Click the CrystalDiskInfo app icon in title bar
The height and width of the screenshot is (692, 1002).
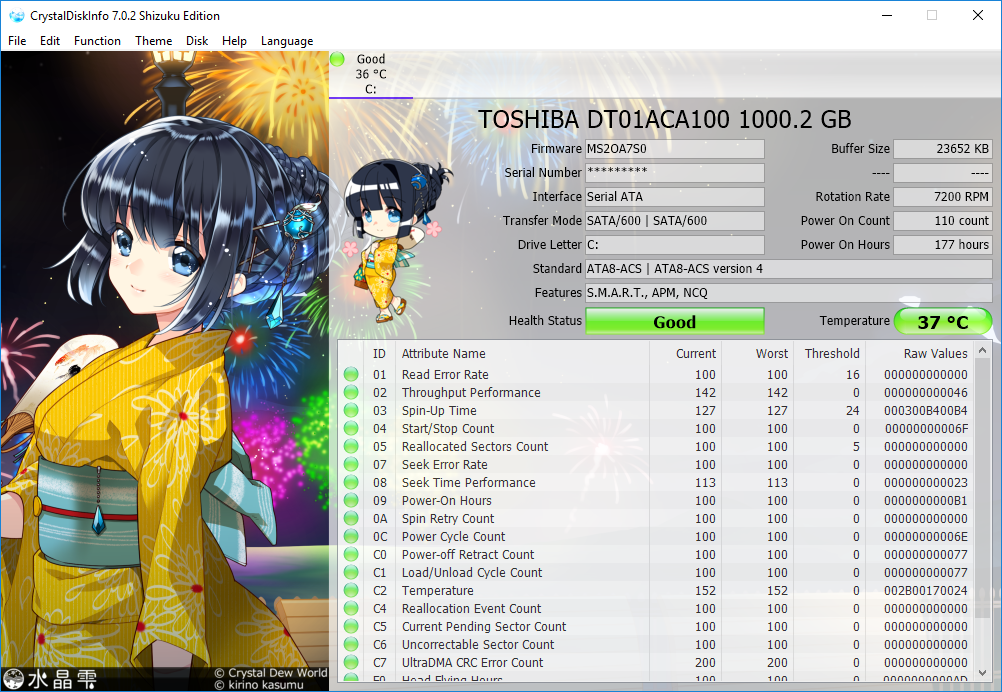click(16, 15)
